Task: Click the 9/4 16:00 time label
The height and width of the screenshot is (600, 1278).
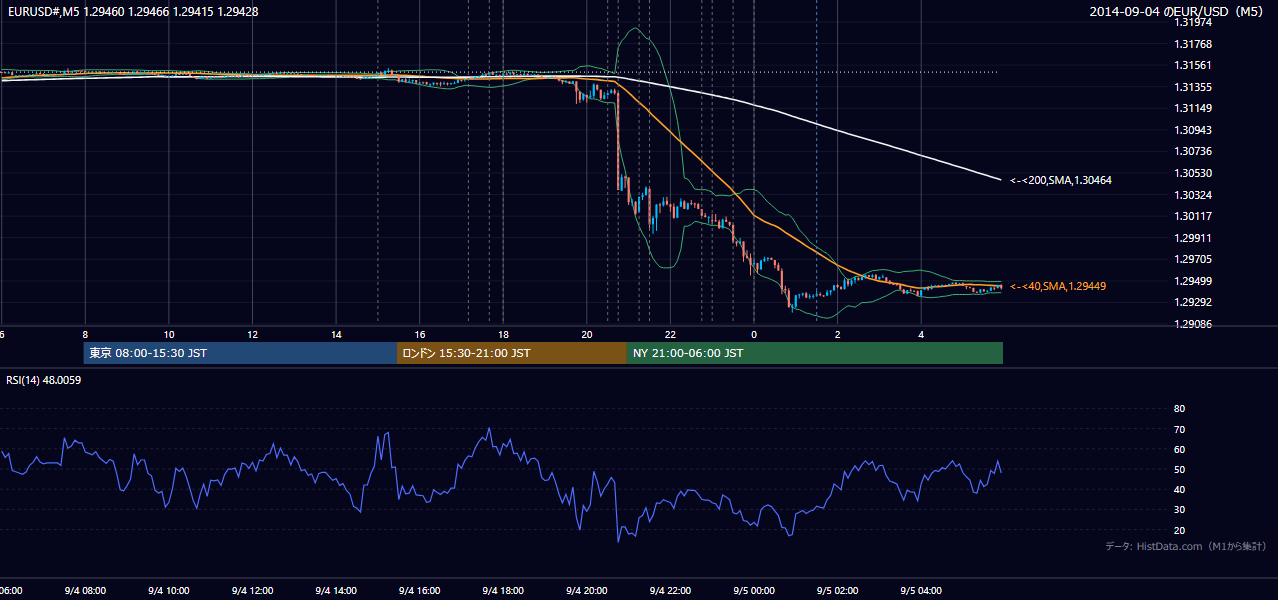Action: tap(419, 591)
